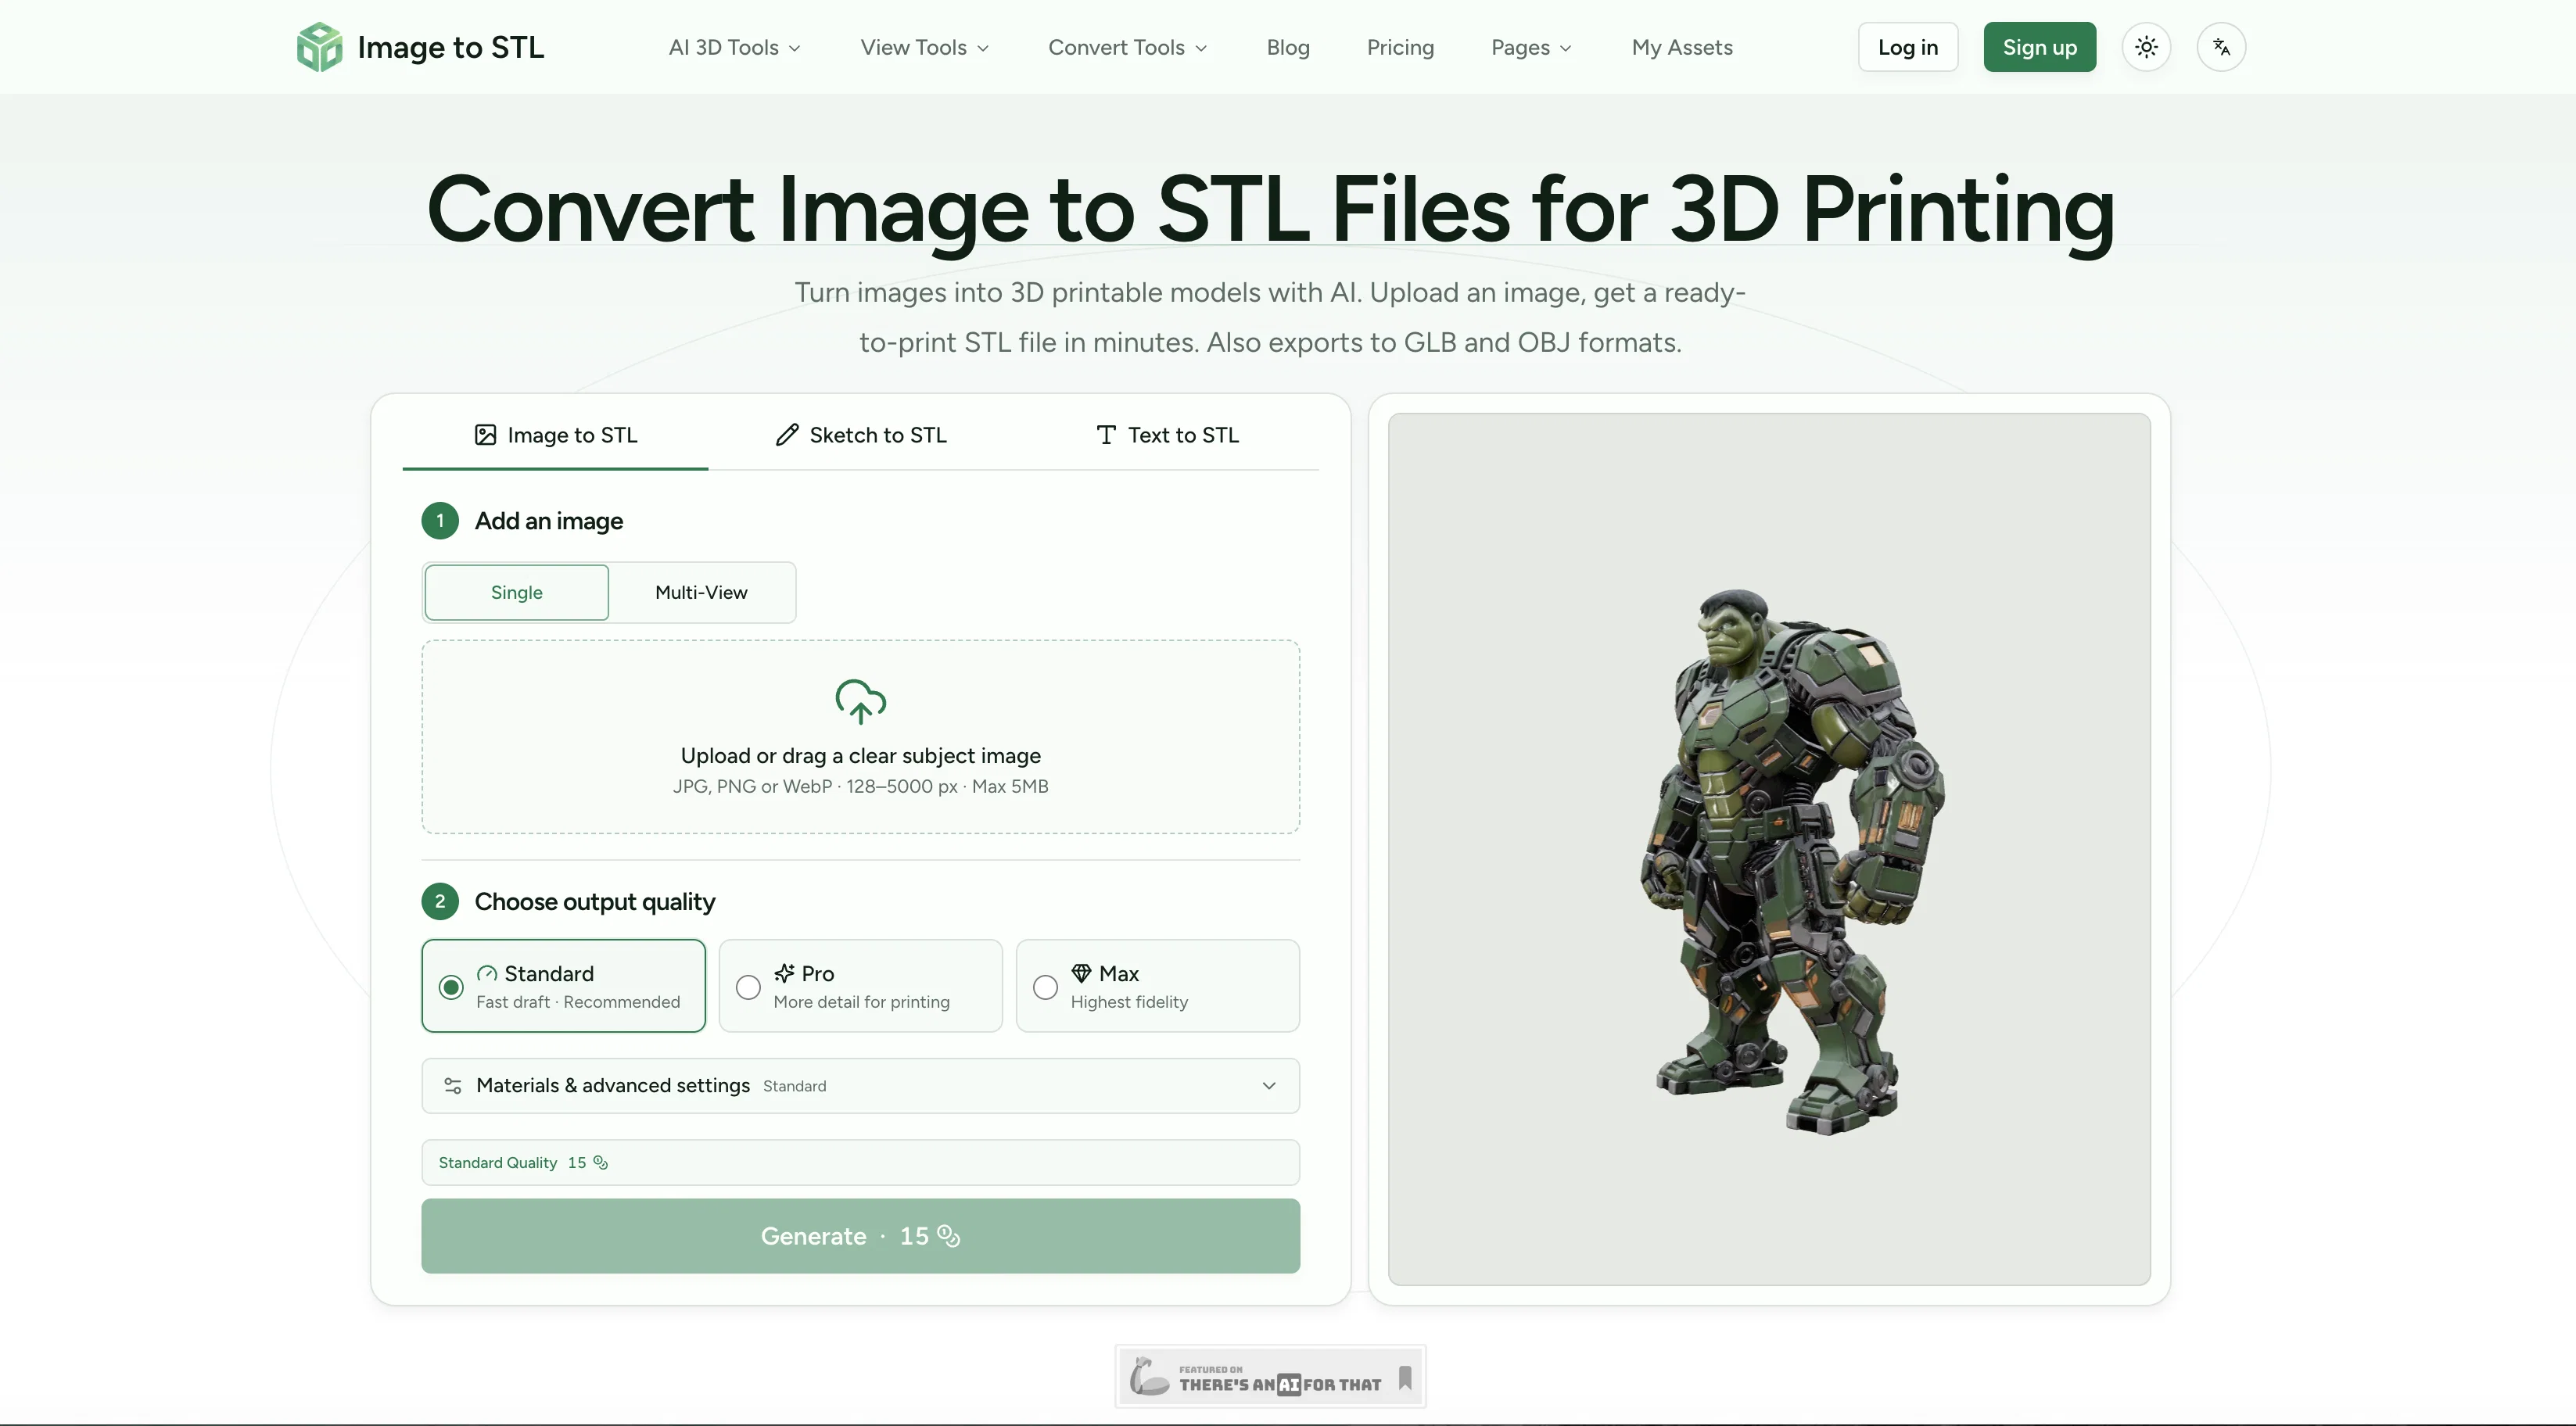Go to My Assets
This screenshot has width=2576, height=1426.
[x=1682, y=47]
